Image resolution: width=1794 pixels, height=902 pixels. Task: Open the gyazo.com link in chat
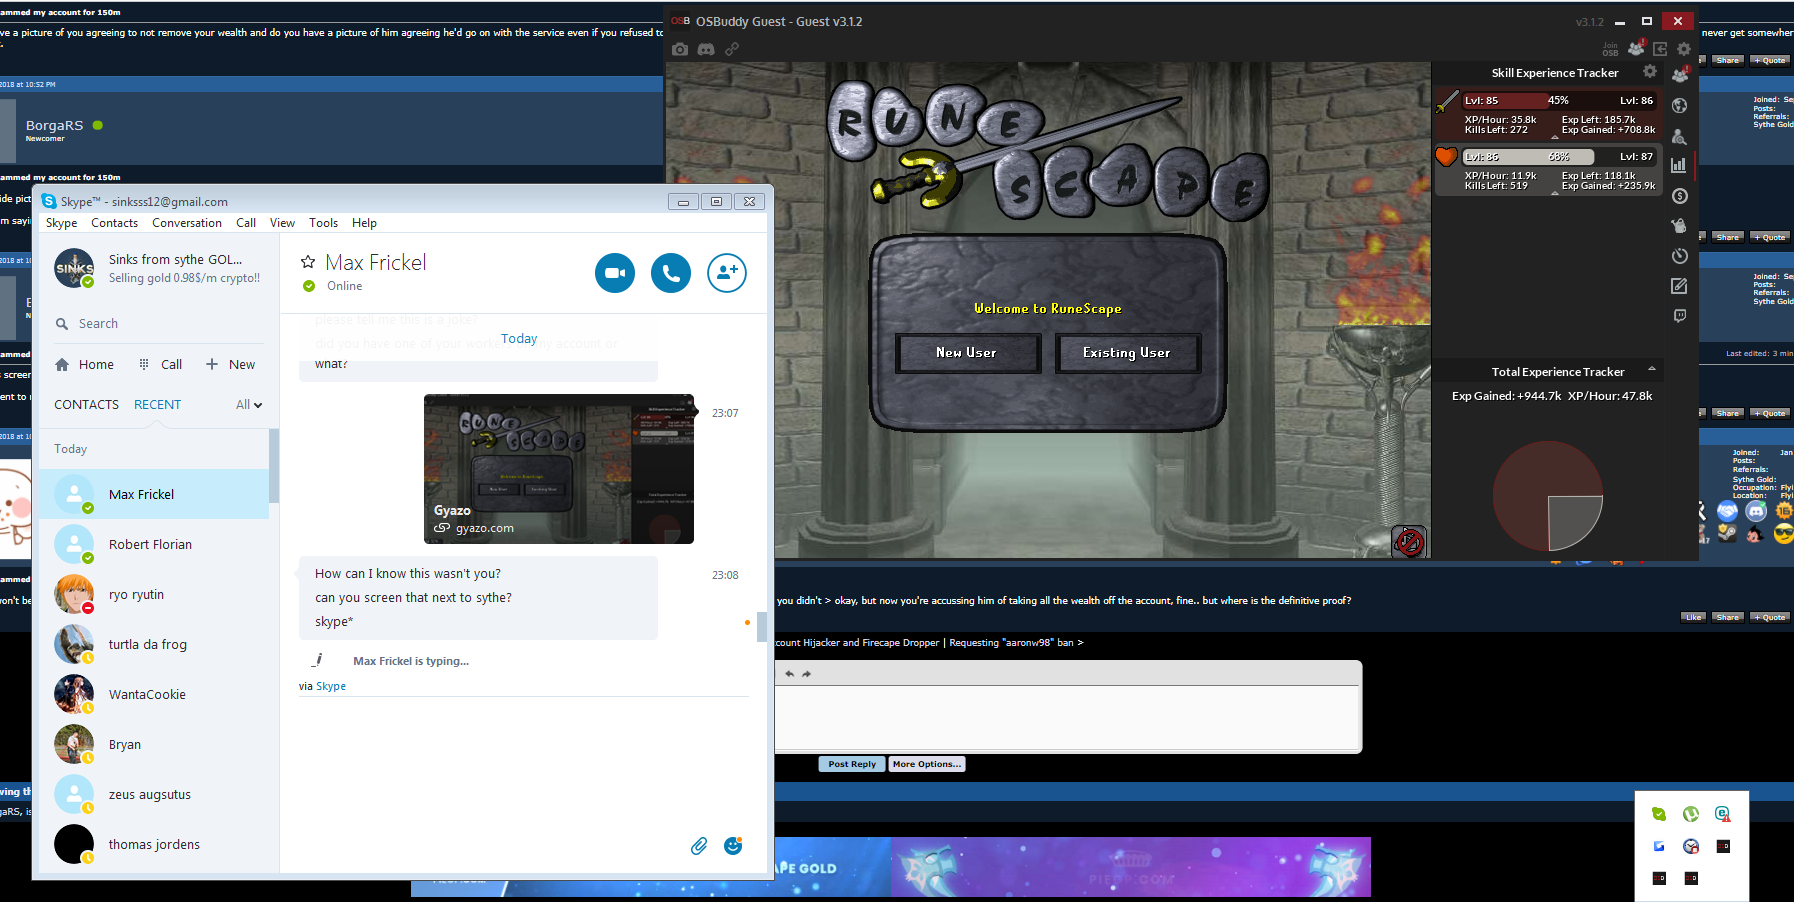pos(485,528)
